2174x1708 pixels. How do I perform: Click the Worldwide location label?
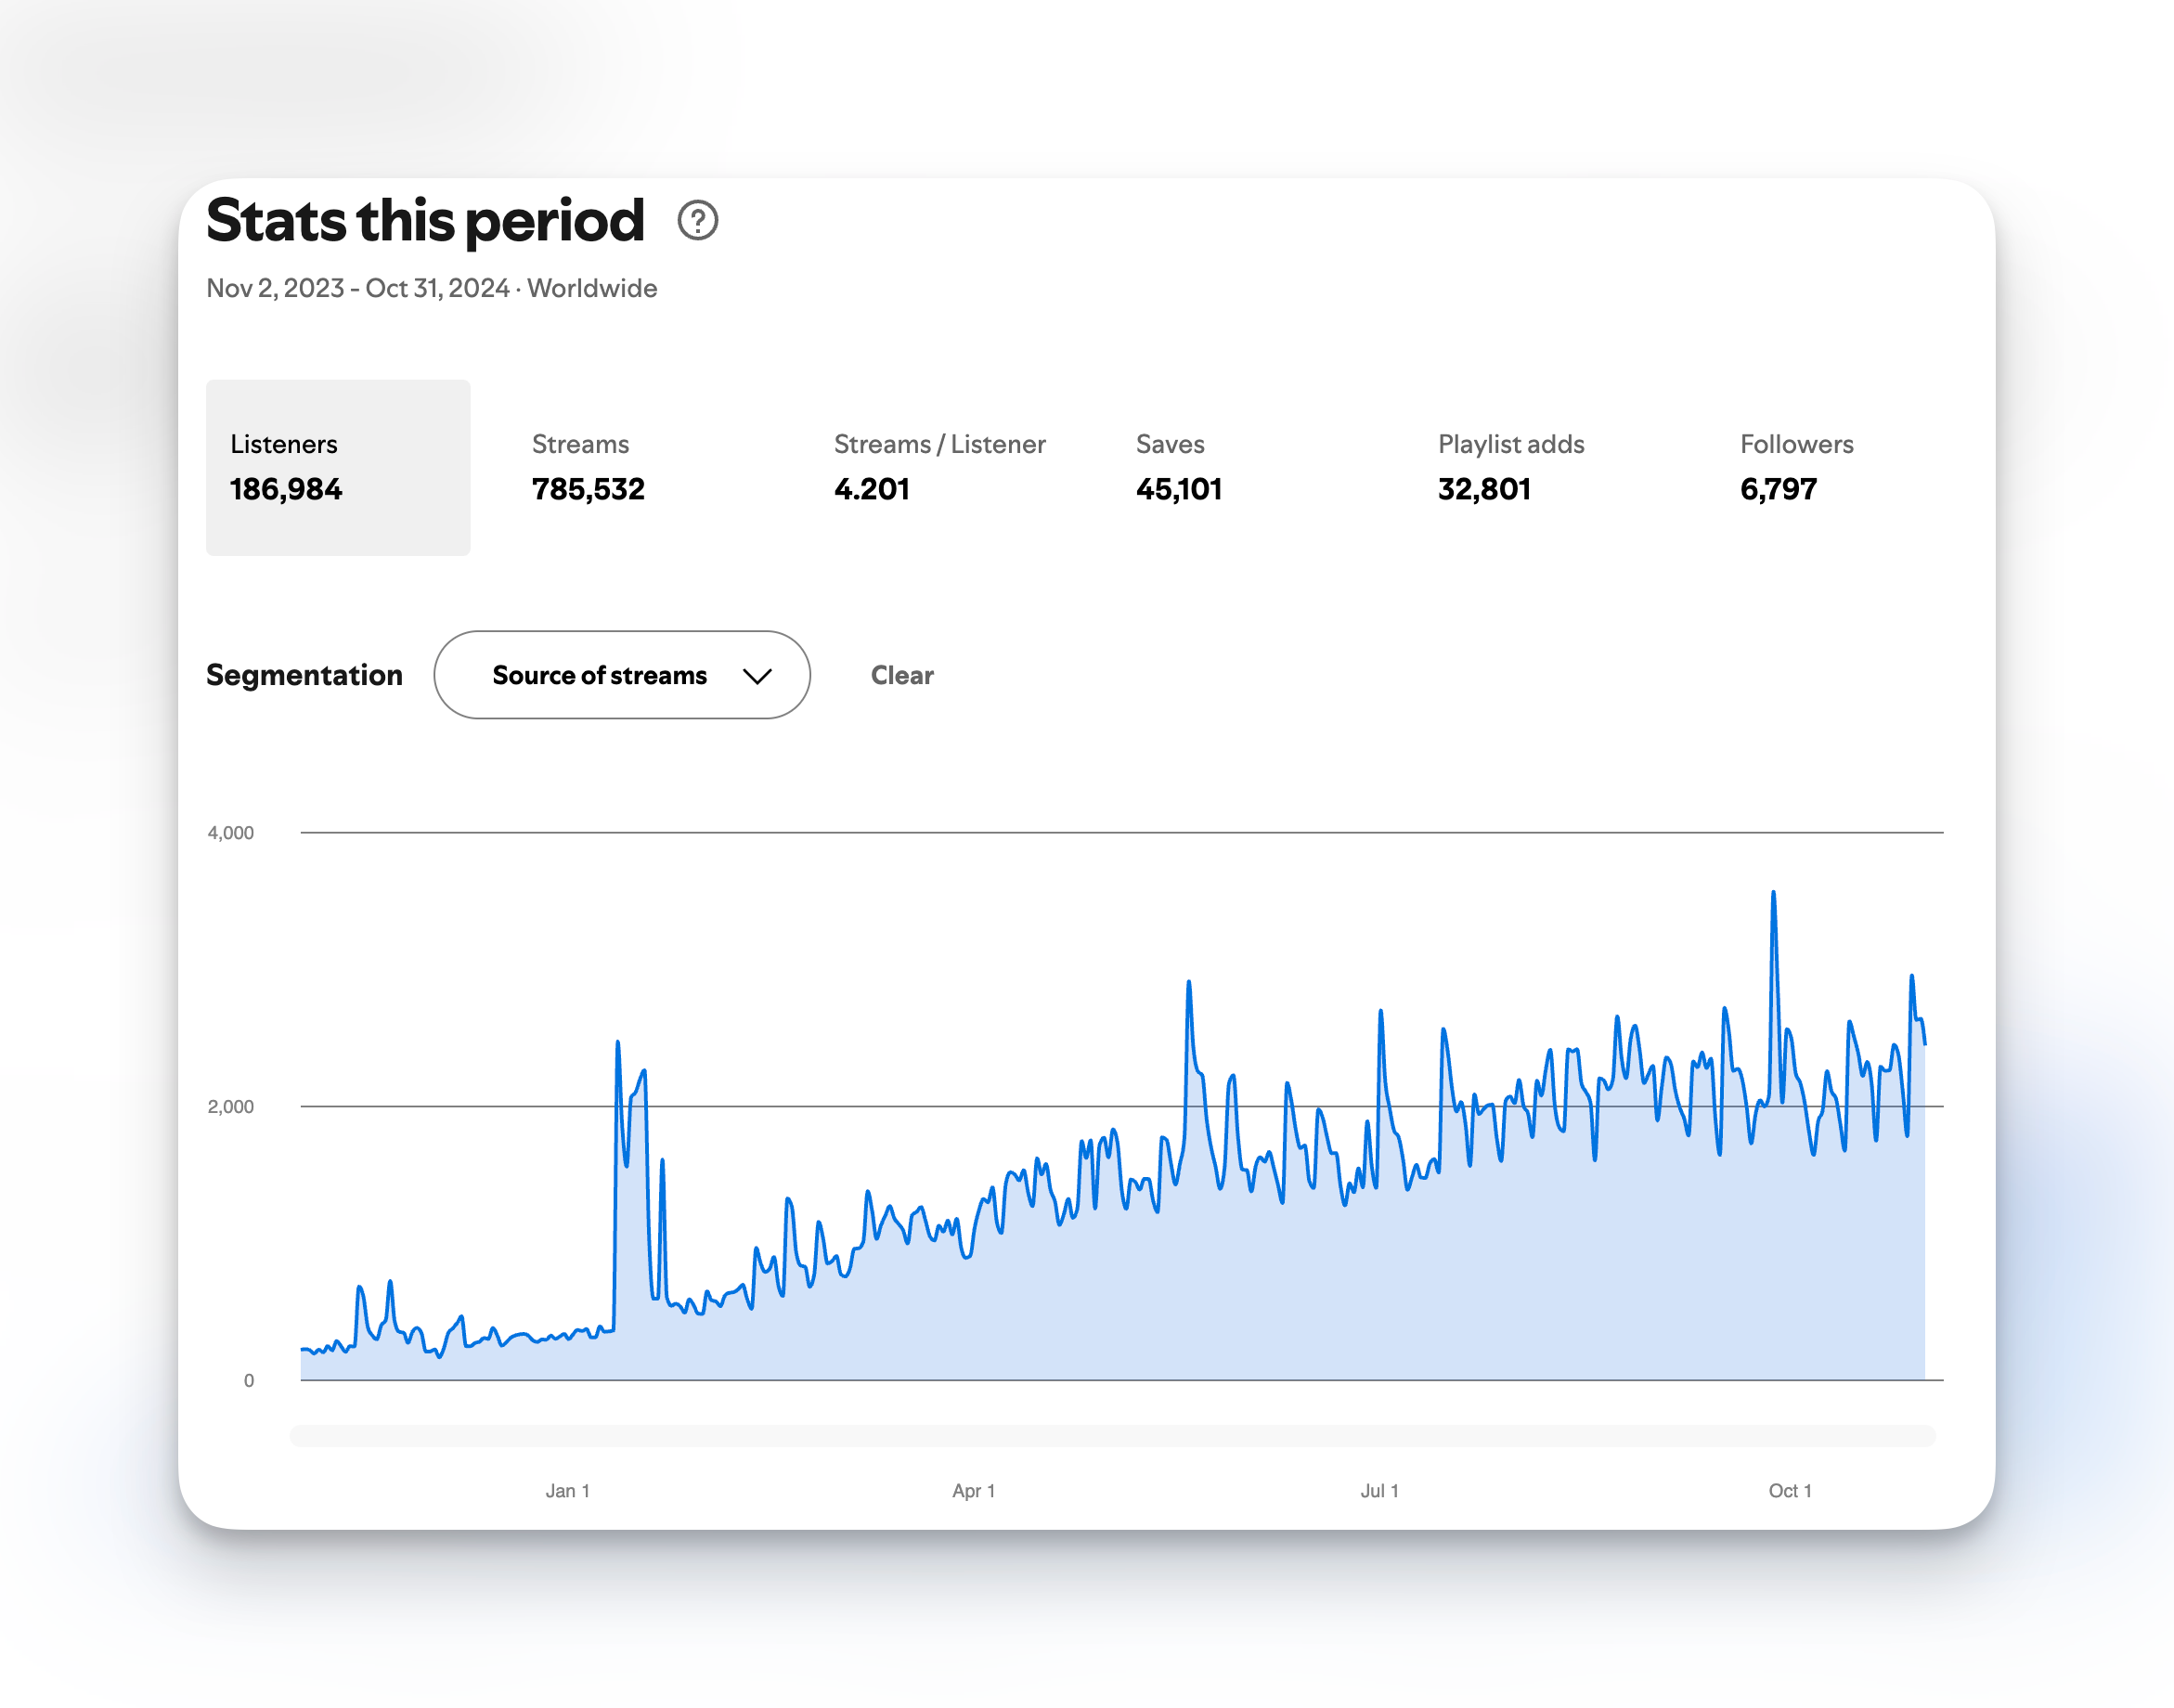593,288
